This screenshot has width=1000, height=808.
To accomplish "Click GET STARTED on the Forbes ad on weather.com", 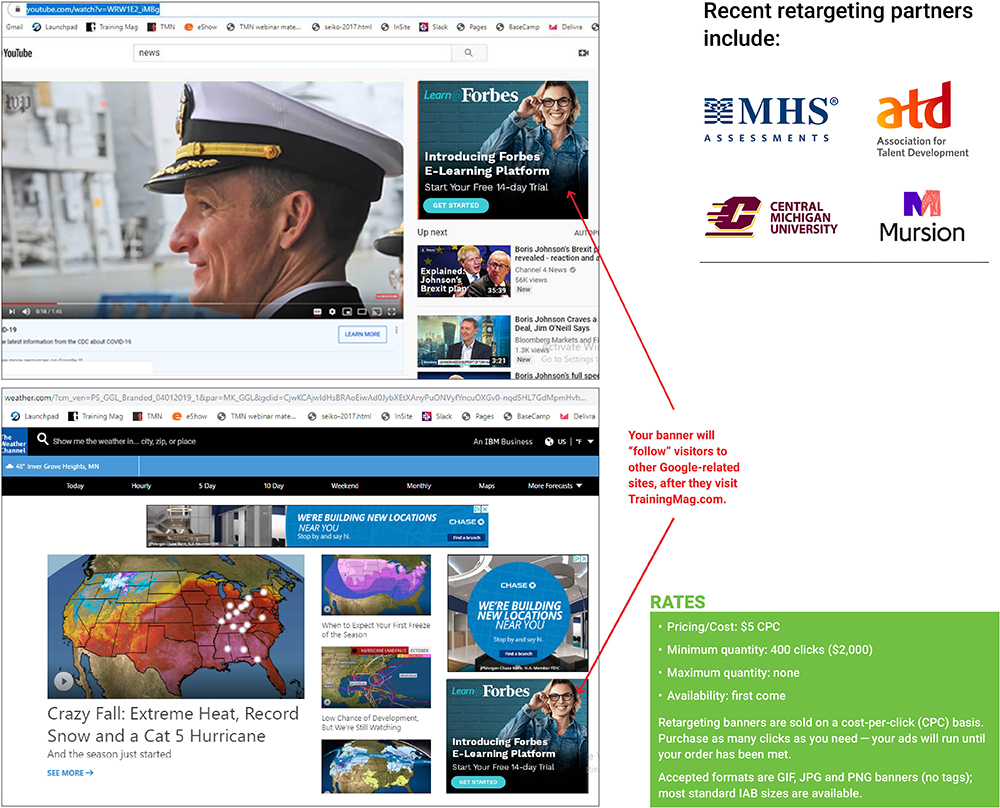I will 478,782.
